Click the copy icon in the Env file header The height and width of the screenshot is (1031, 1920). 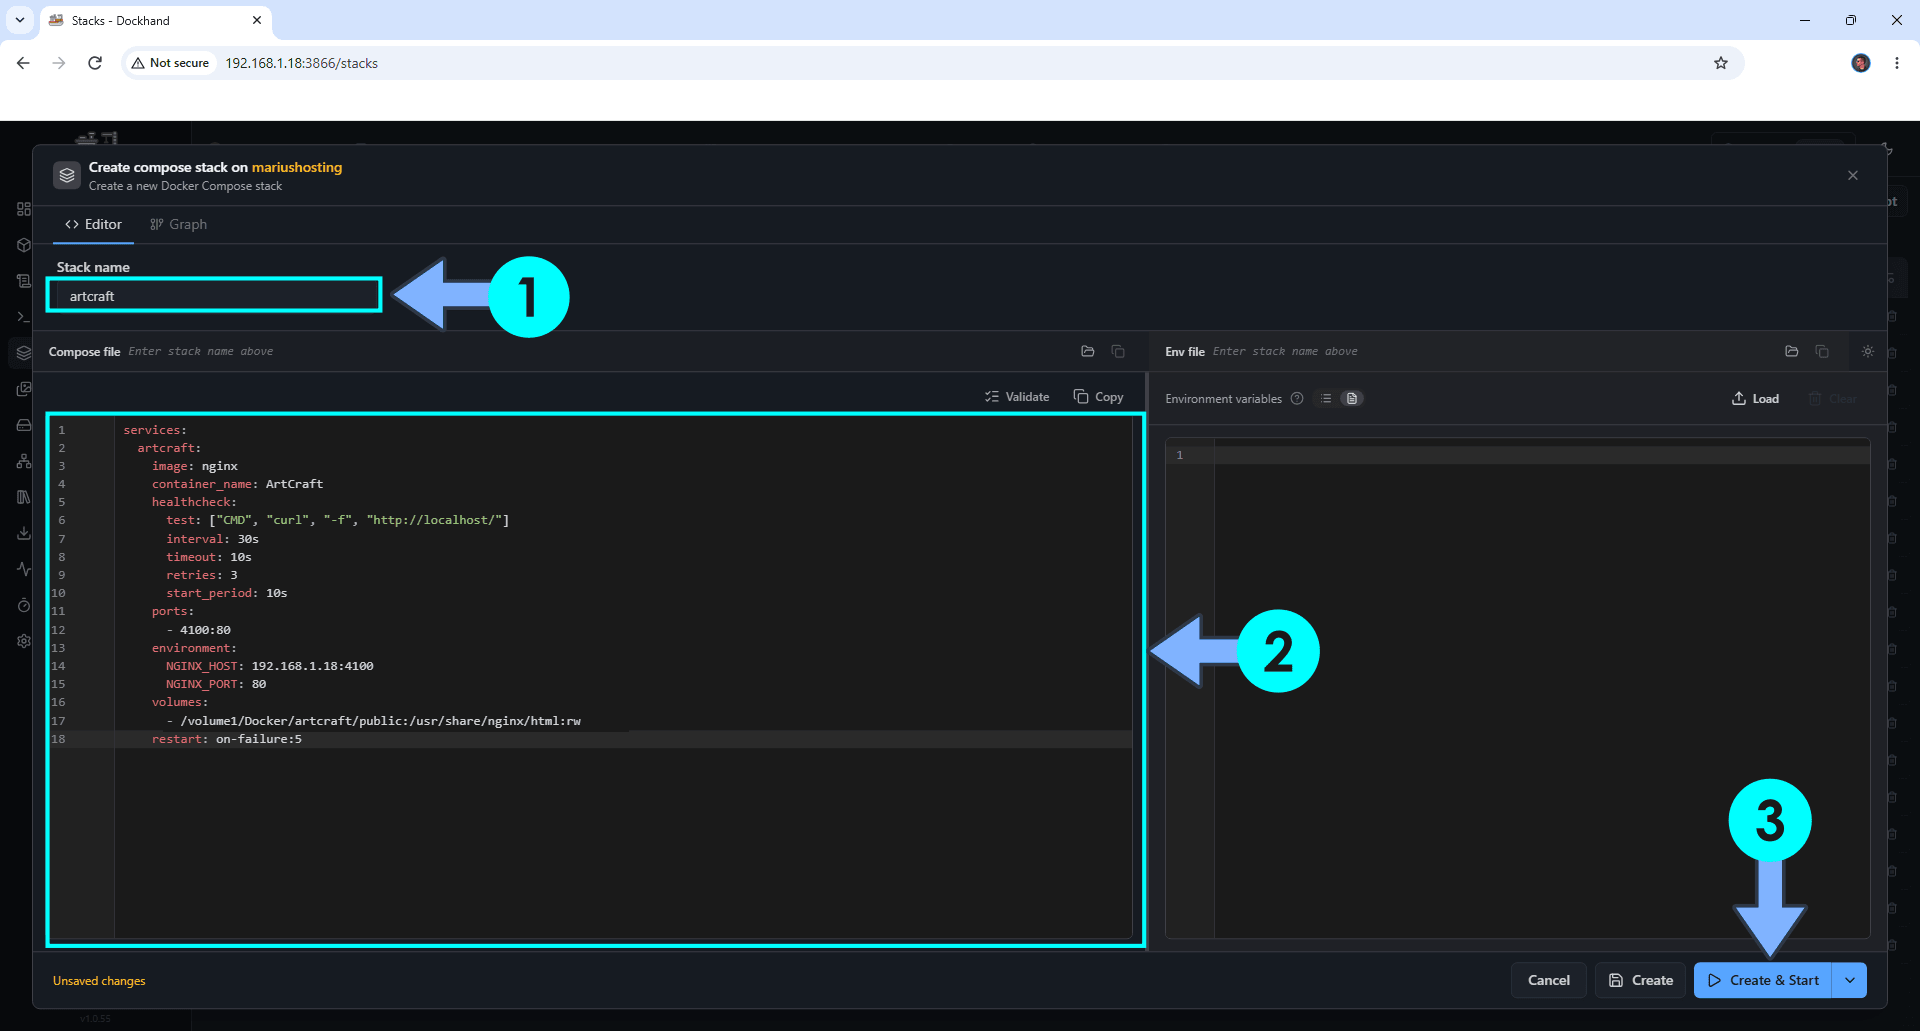point(1822,351)
